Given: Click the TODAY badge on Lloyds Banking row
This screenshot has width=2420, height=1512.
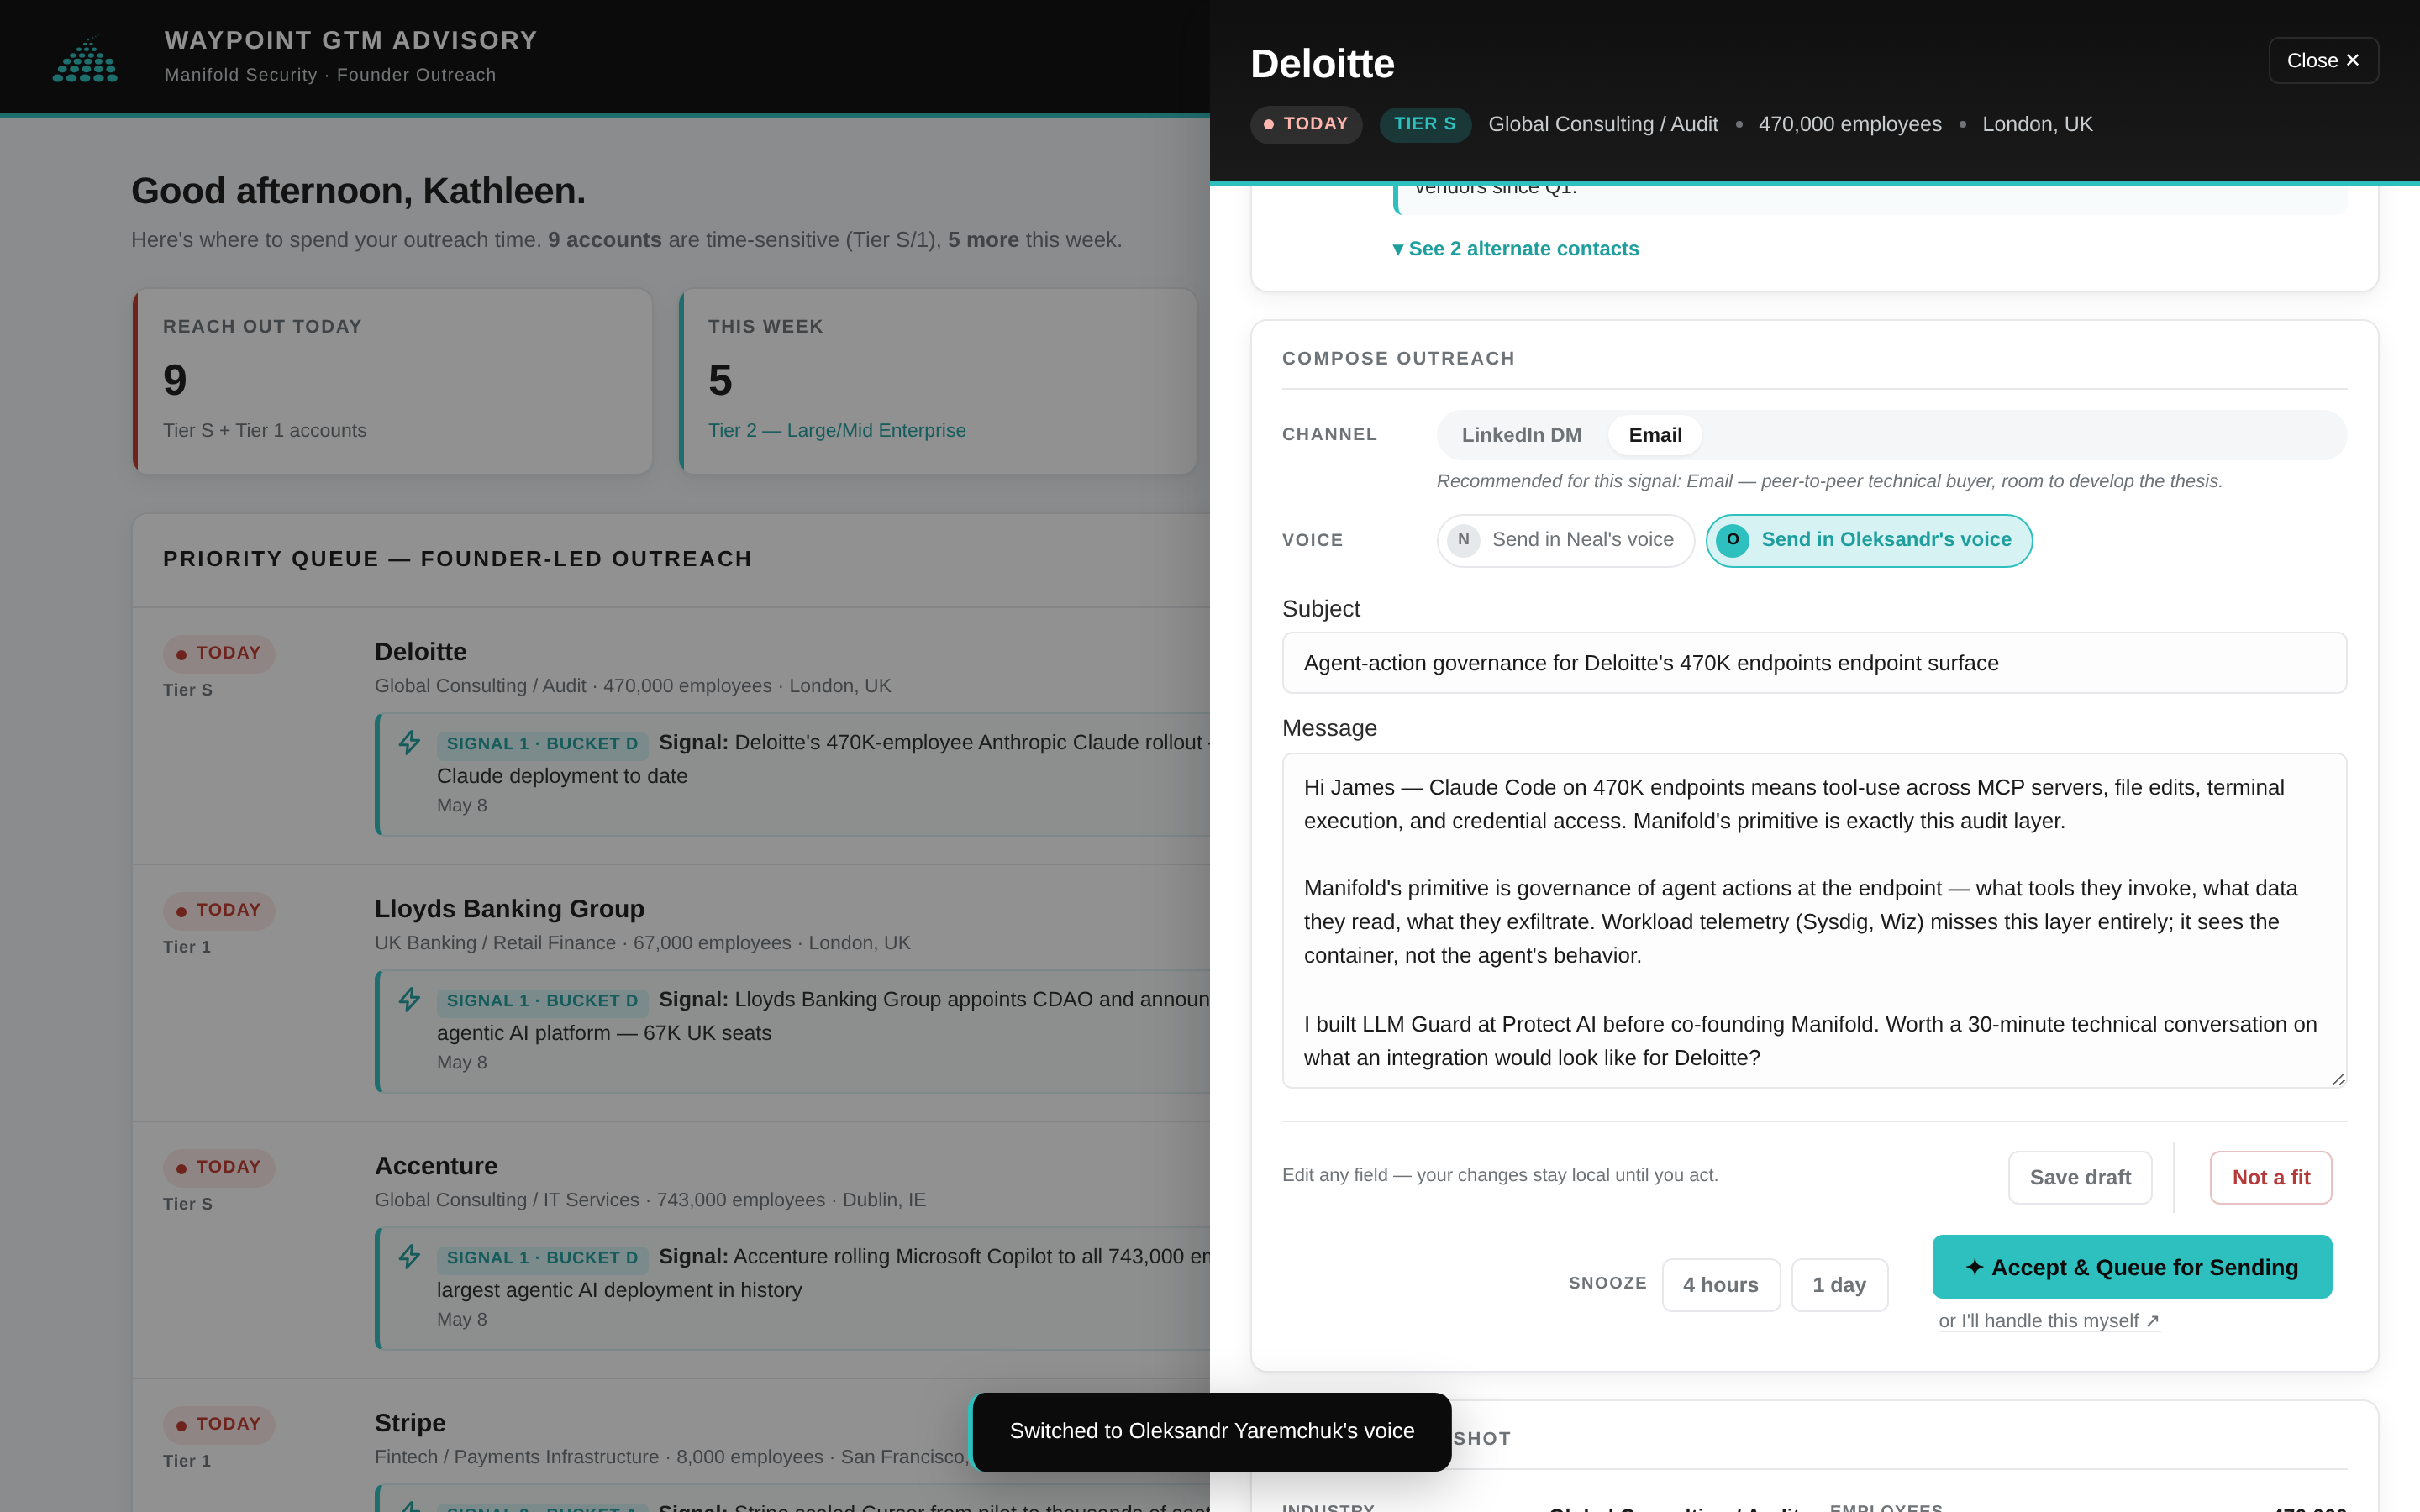Looking at the screenshot, I should (x=219, y=910).
